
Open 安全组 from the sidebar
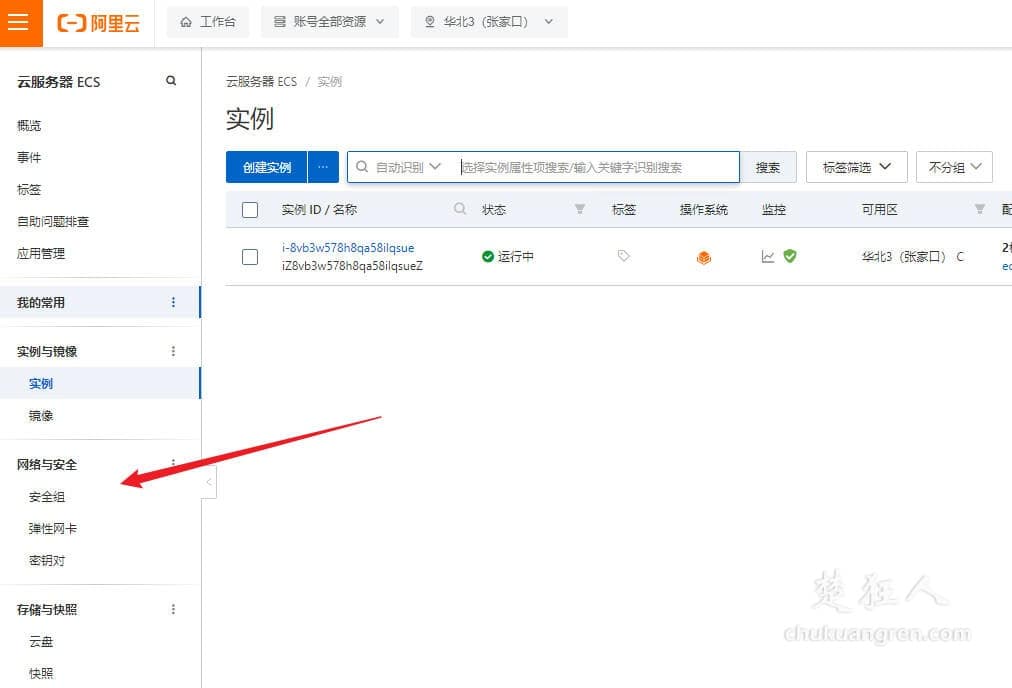49,496
